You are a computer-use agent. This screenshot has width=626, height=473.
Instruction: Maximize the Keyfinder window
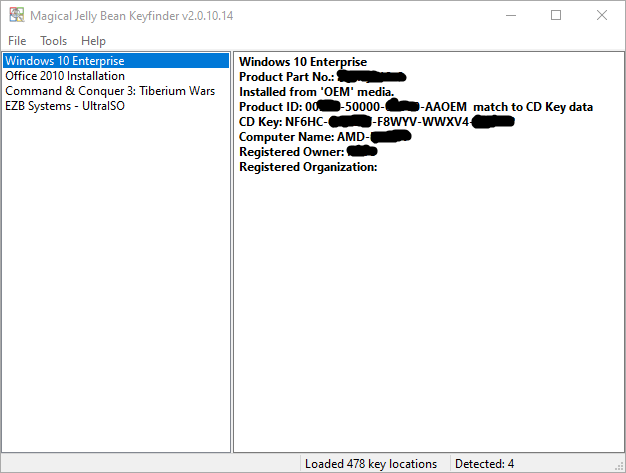(556, 15)
